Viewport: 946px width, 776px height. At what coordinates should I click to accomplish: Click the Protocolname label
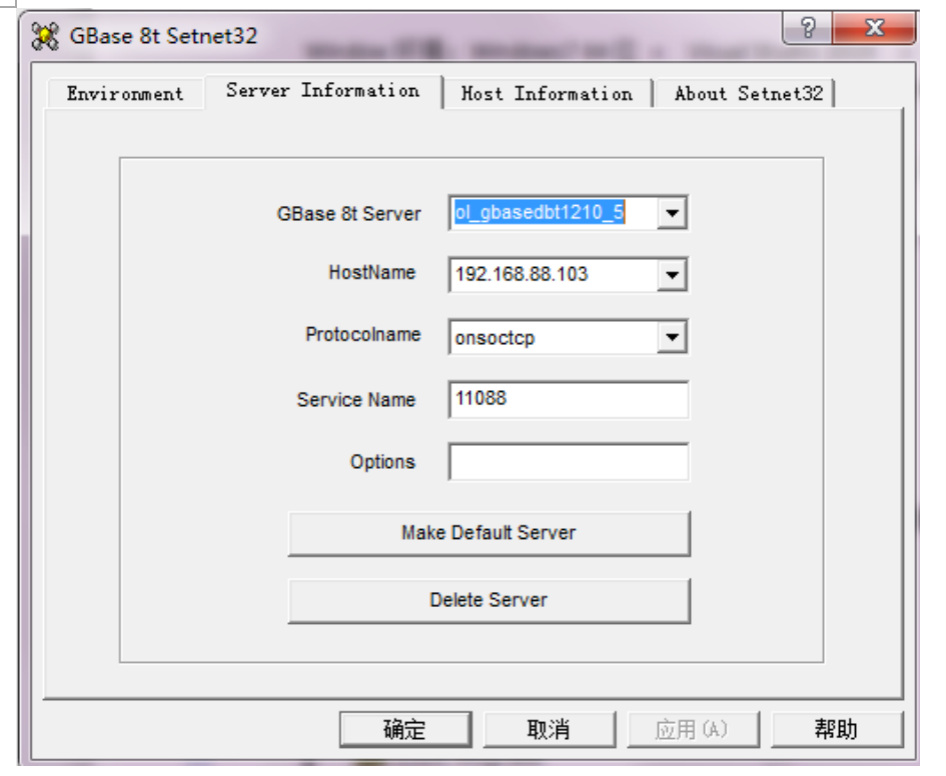click(363, 334)
